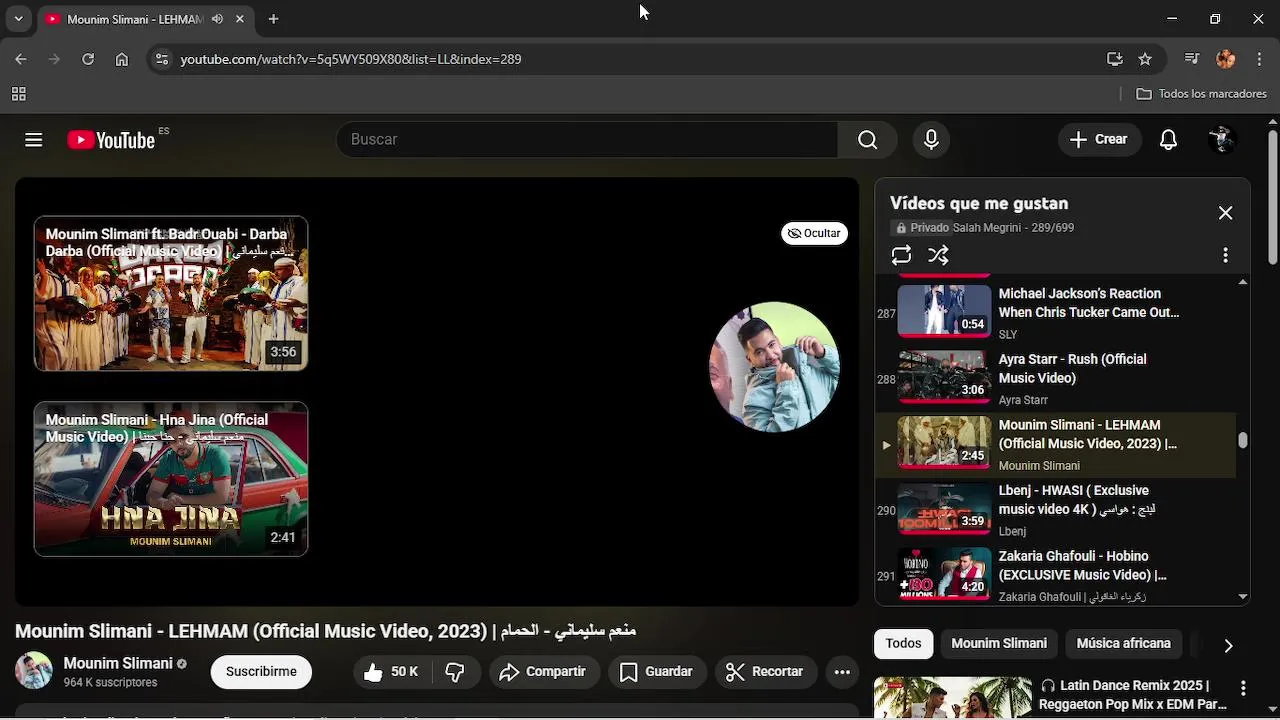The image size is (1280, 720).
Task: Open the YouTube hamburger guide menu
Action: [x=34, y=140]
